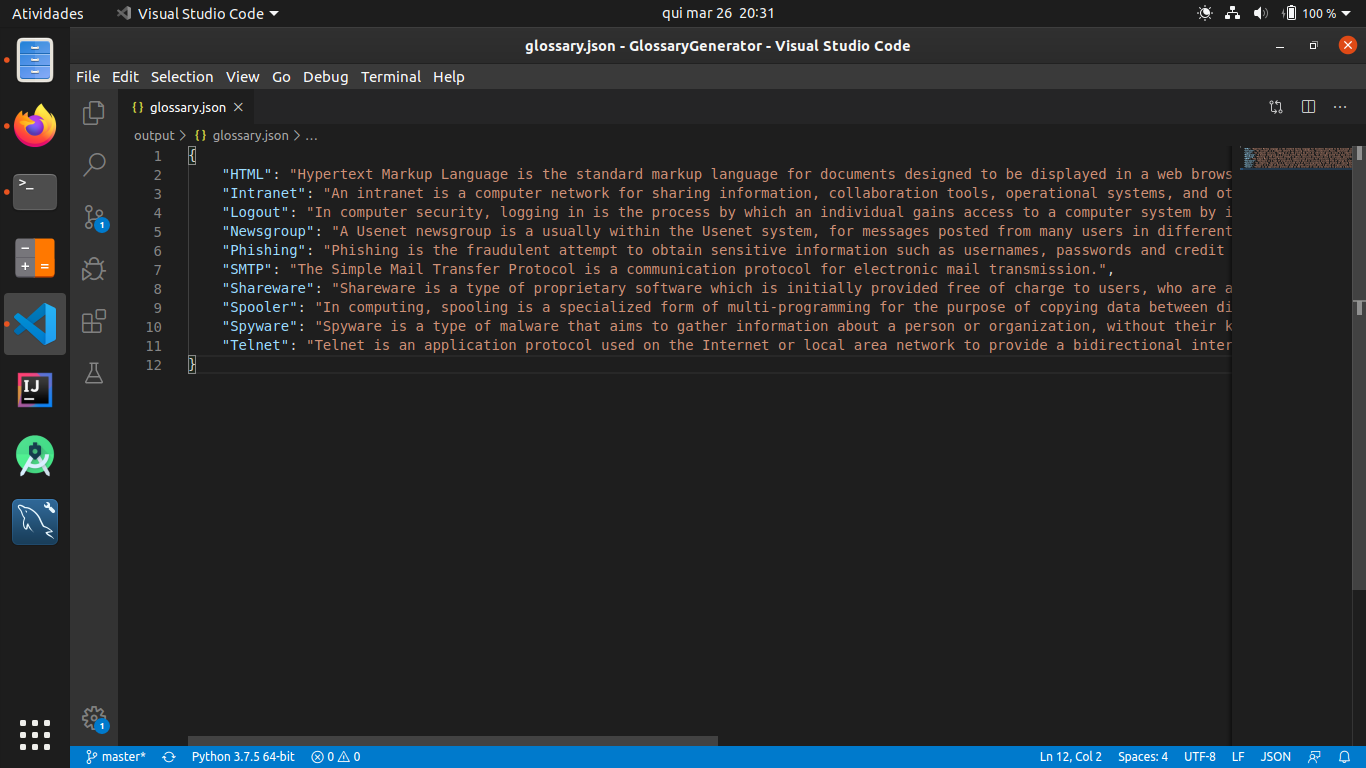Select Visual Studio Code dock icon
1366x768 pixels.
point(35,324)
